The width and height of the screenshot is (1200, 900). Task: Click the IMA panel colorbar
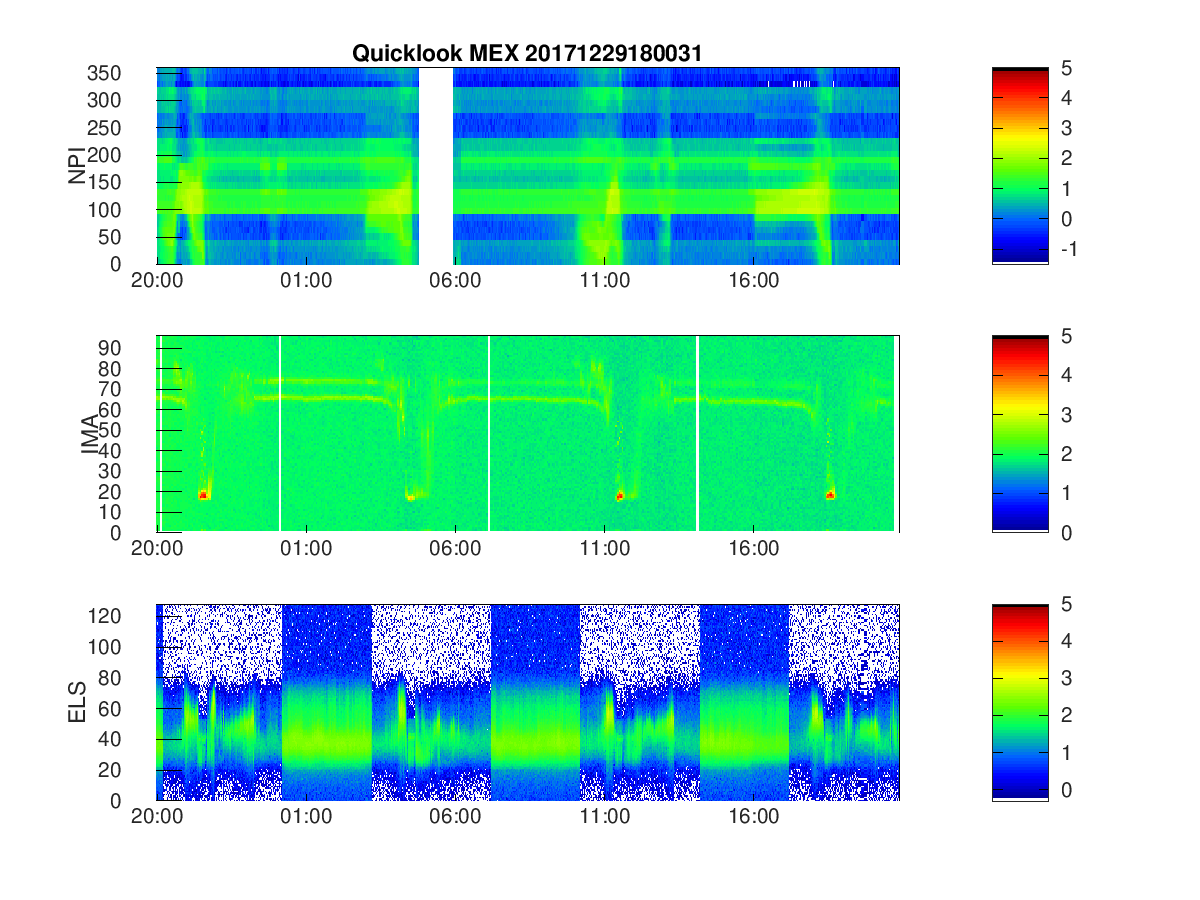(x=1020, y=434)
